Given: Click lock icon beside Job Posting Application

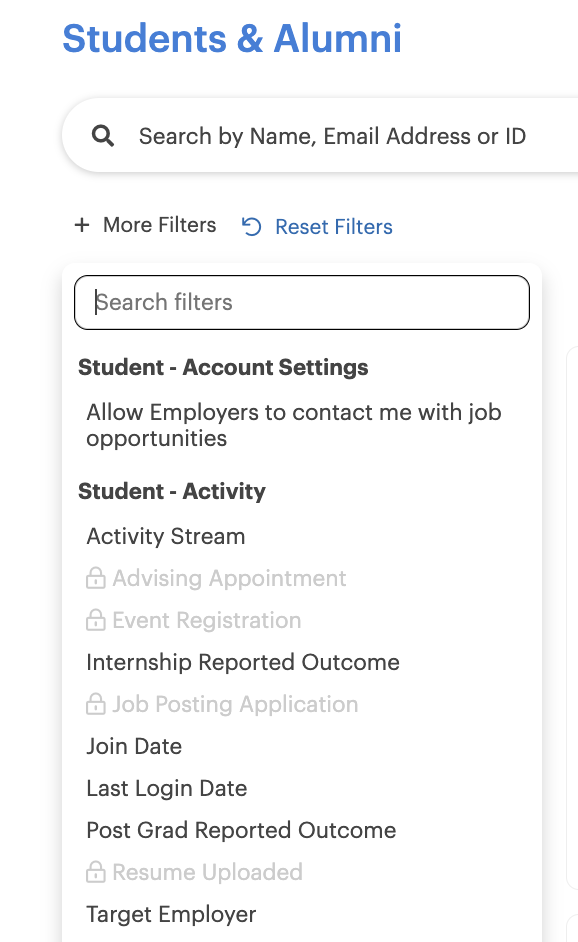Looking at the screenshot, I should 96,705.
